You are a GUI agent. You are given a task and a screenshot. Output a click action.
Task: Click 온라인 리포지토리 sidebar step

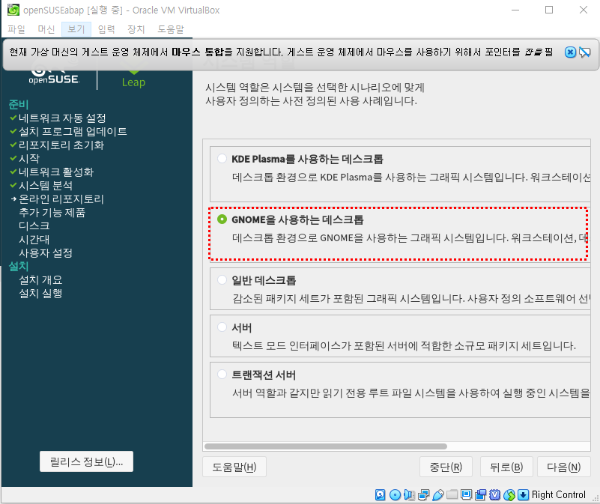tap(61, 199)
